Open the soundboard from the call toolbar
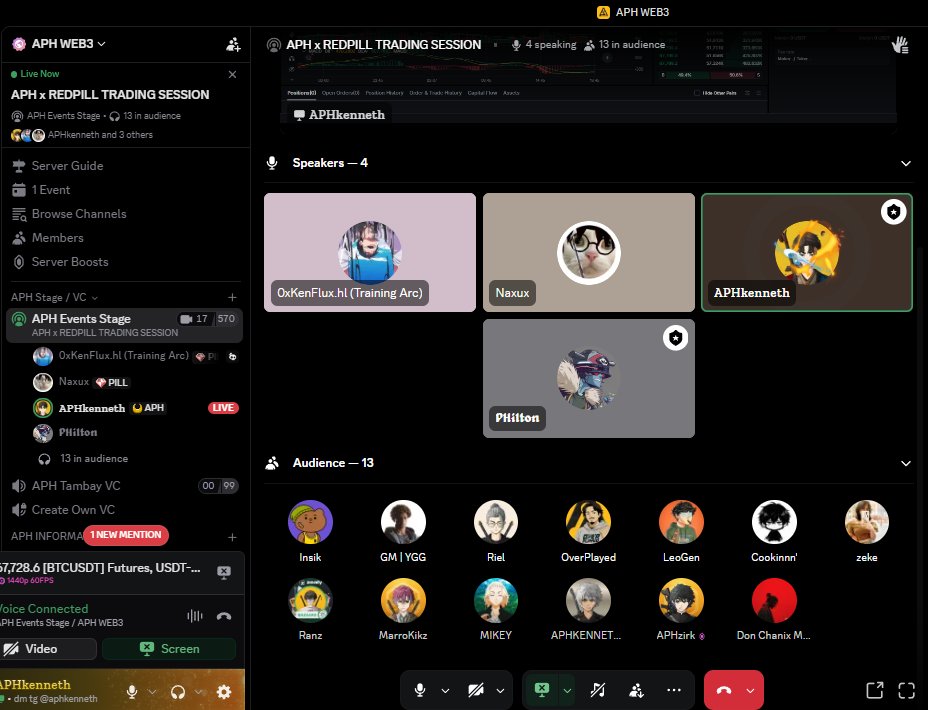This screenshot has height=710, width=928. click(x=598, y=690)
